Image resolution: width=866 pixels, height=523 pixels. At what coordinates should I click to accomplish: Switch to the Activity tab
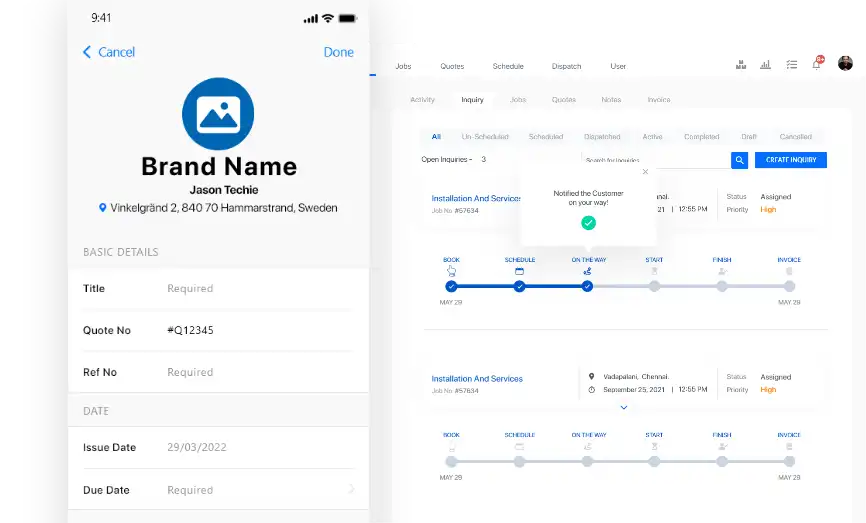click(x=423, y=100)
